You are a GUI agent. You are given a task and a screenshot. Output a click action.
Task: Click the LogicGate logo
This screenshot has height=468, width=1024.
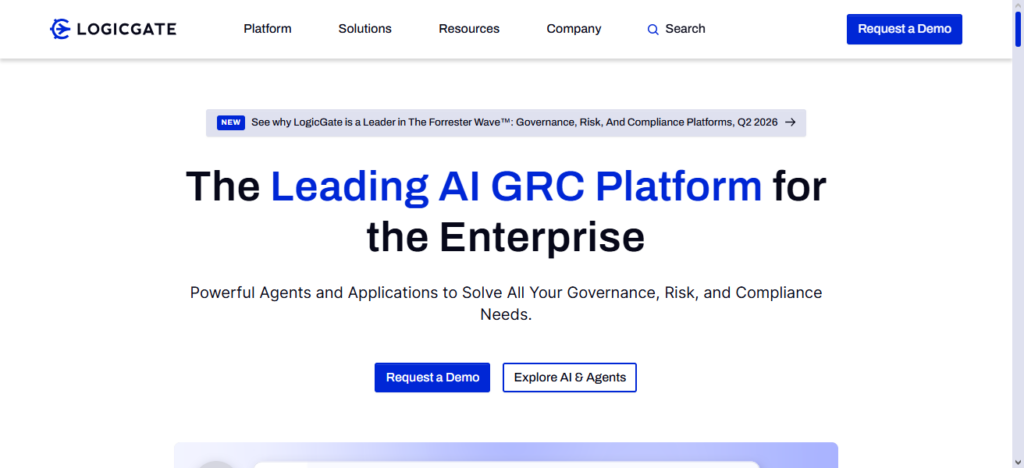pyautogui.click(x=113, y=29)
